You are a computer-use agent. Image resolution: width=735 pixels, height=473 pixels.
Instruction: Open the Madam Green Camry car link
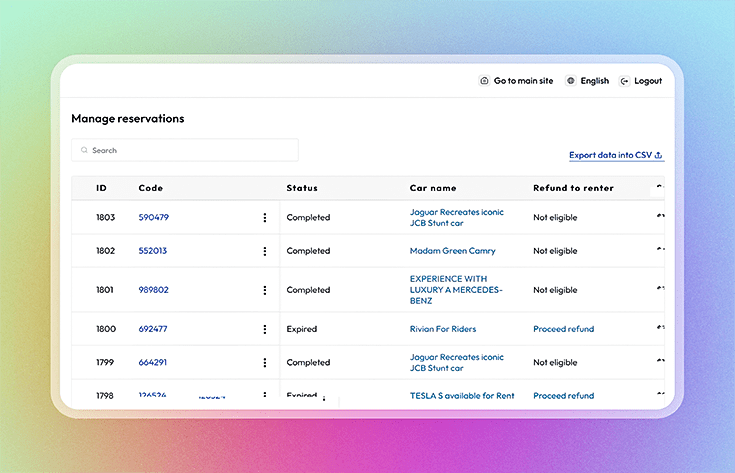click(452, 251)
